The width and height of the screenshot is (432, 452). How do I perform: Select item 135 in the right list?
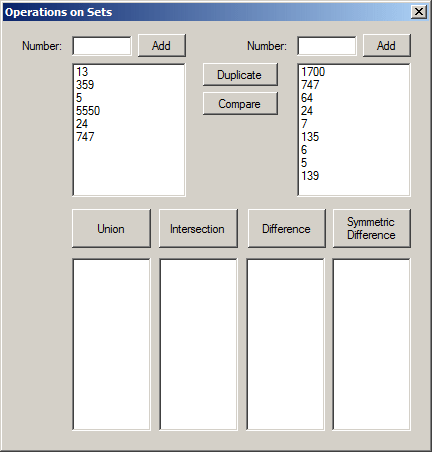point(310,137)
